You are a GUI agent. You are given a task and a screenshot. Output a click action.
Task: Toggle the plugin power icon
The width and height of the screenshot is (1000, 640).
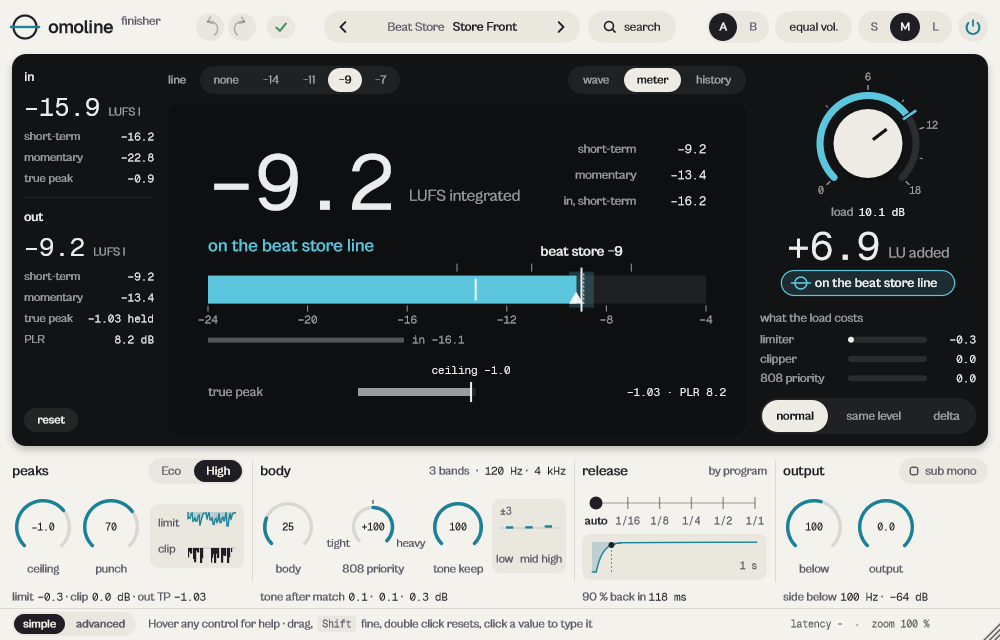[973, 27]
